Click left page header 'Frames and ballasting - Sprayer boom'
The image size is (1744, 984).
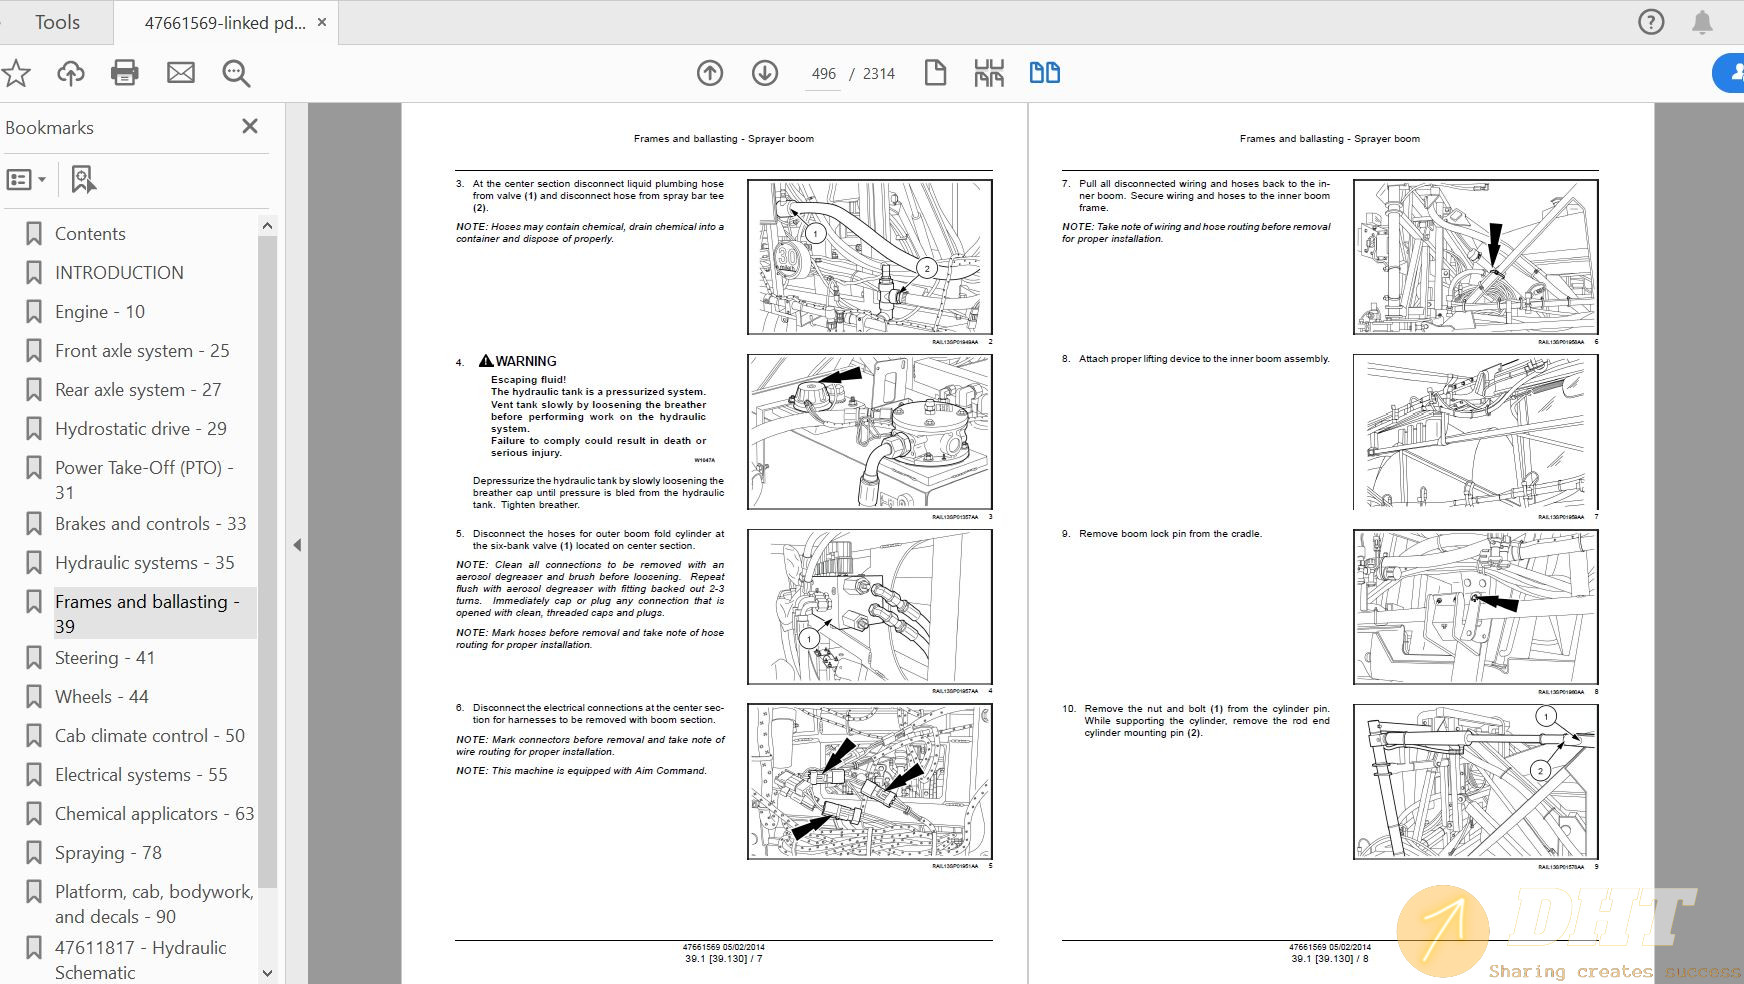tap(724, 139)
